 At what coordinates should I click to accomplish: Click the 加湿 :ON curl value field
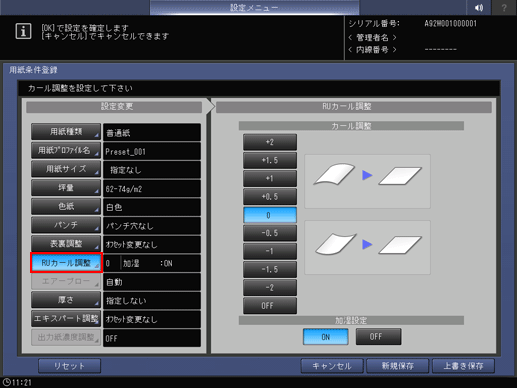152,263
